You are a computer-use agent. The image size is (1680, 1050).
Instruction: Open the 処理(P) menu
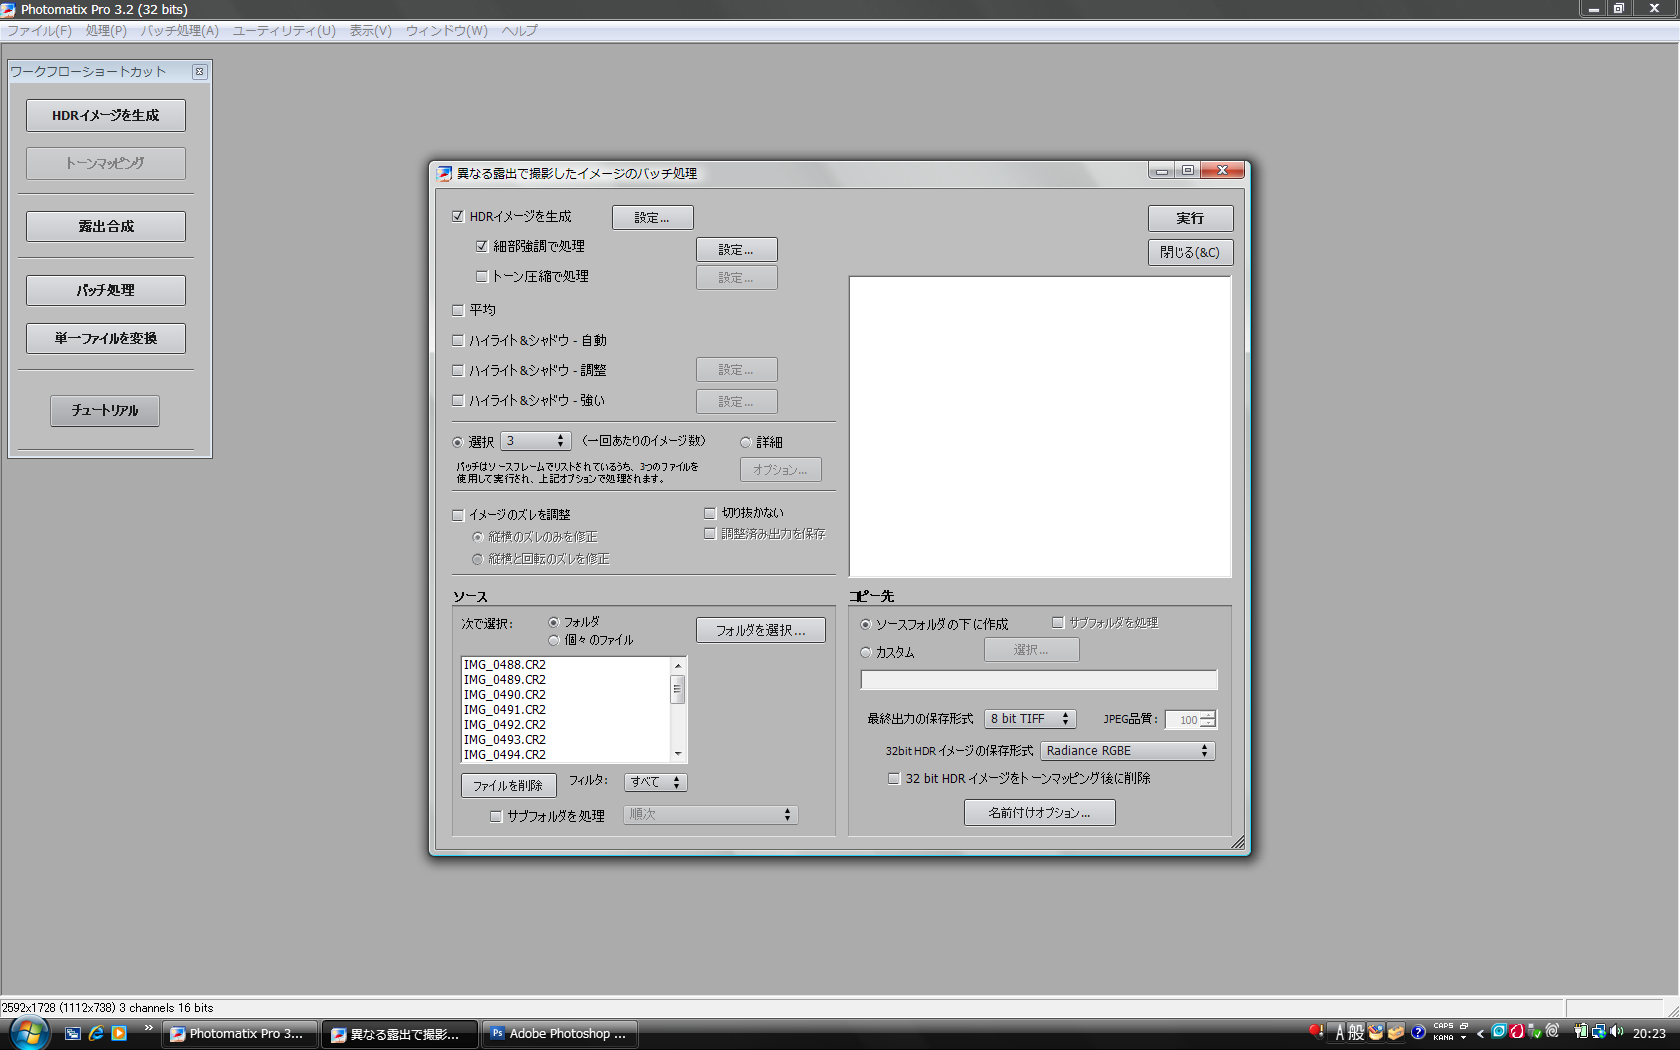[x=106, y=31]
